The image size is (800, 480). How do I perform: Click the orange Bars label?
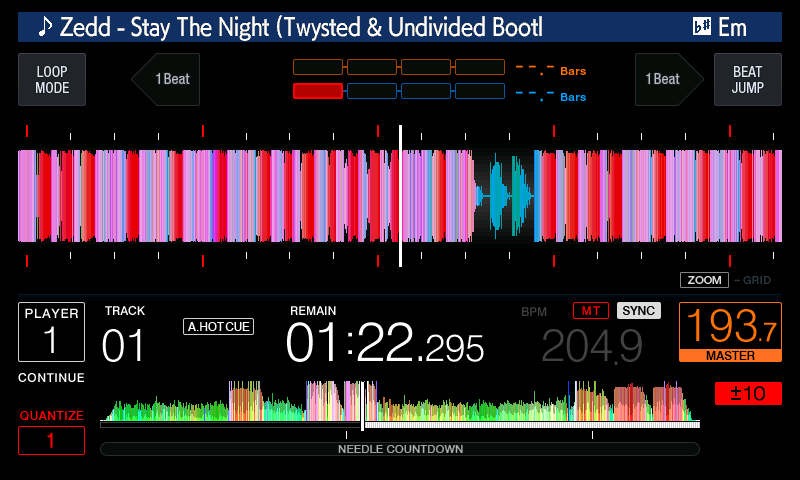tap(573, 71)
